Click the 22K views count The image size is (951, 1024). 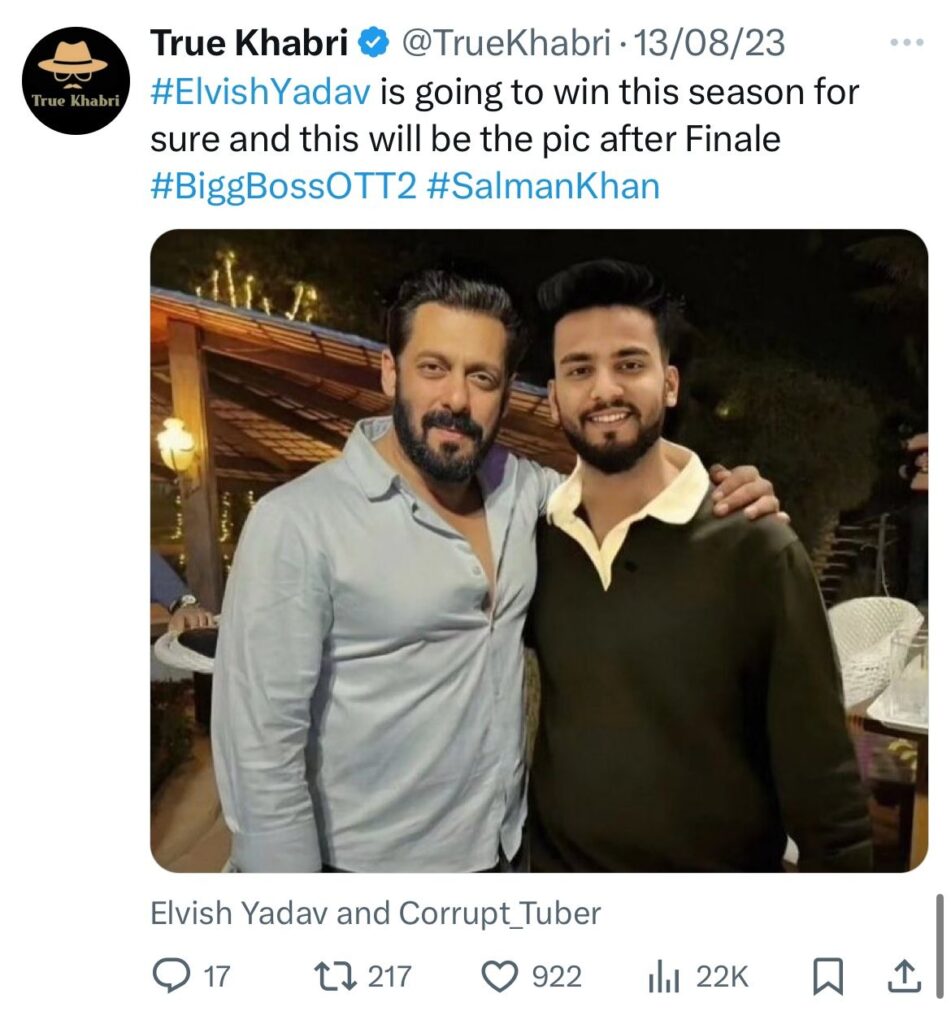[722, 976]
